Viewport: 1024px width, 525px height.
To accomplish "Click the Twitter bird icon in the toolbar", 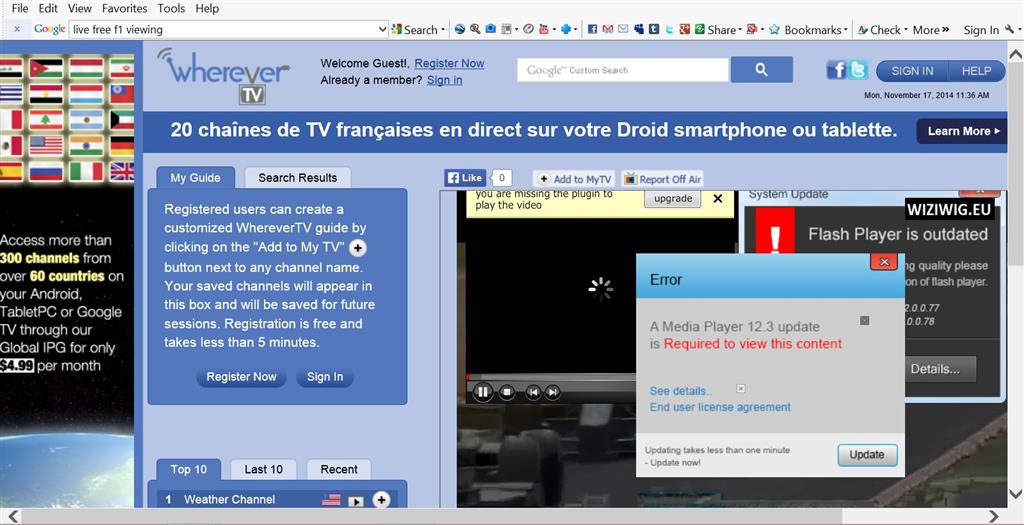I will pyautogui.click(x=669, y=29).
